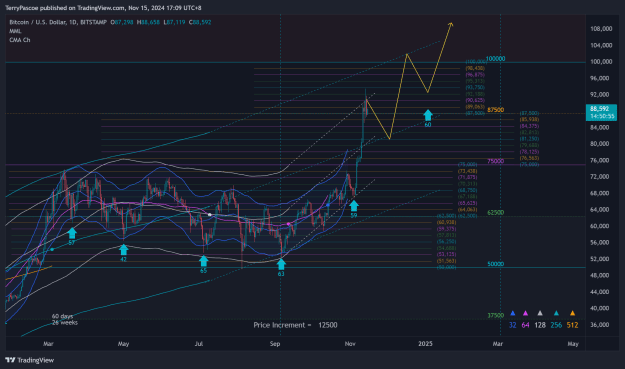Select the MML indicator label
This screenshot has width=625, height=369.
(15, 31)
